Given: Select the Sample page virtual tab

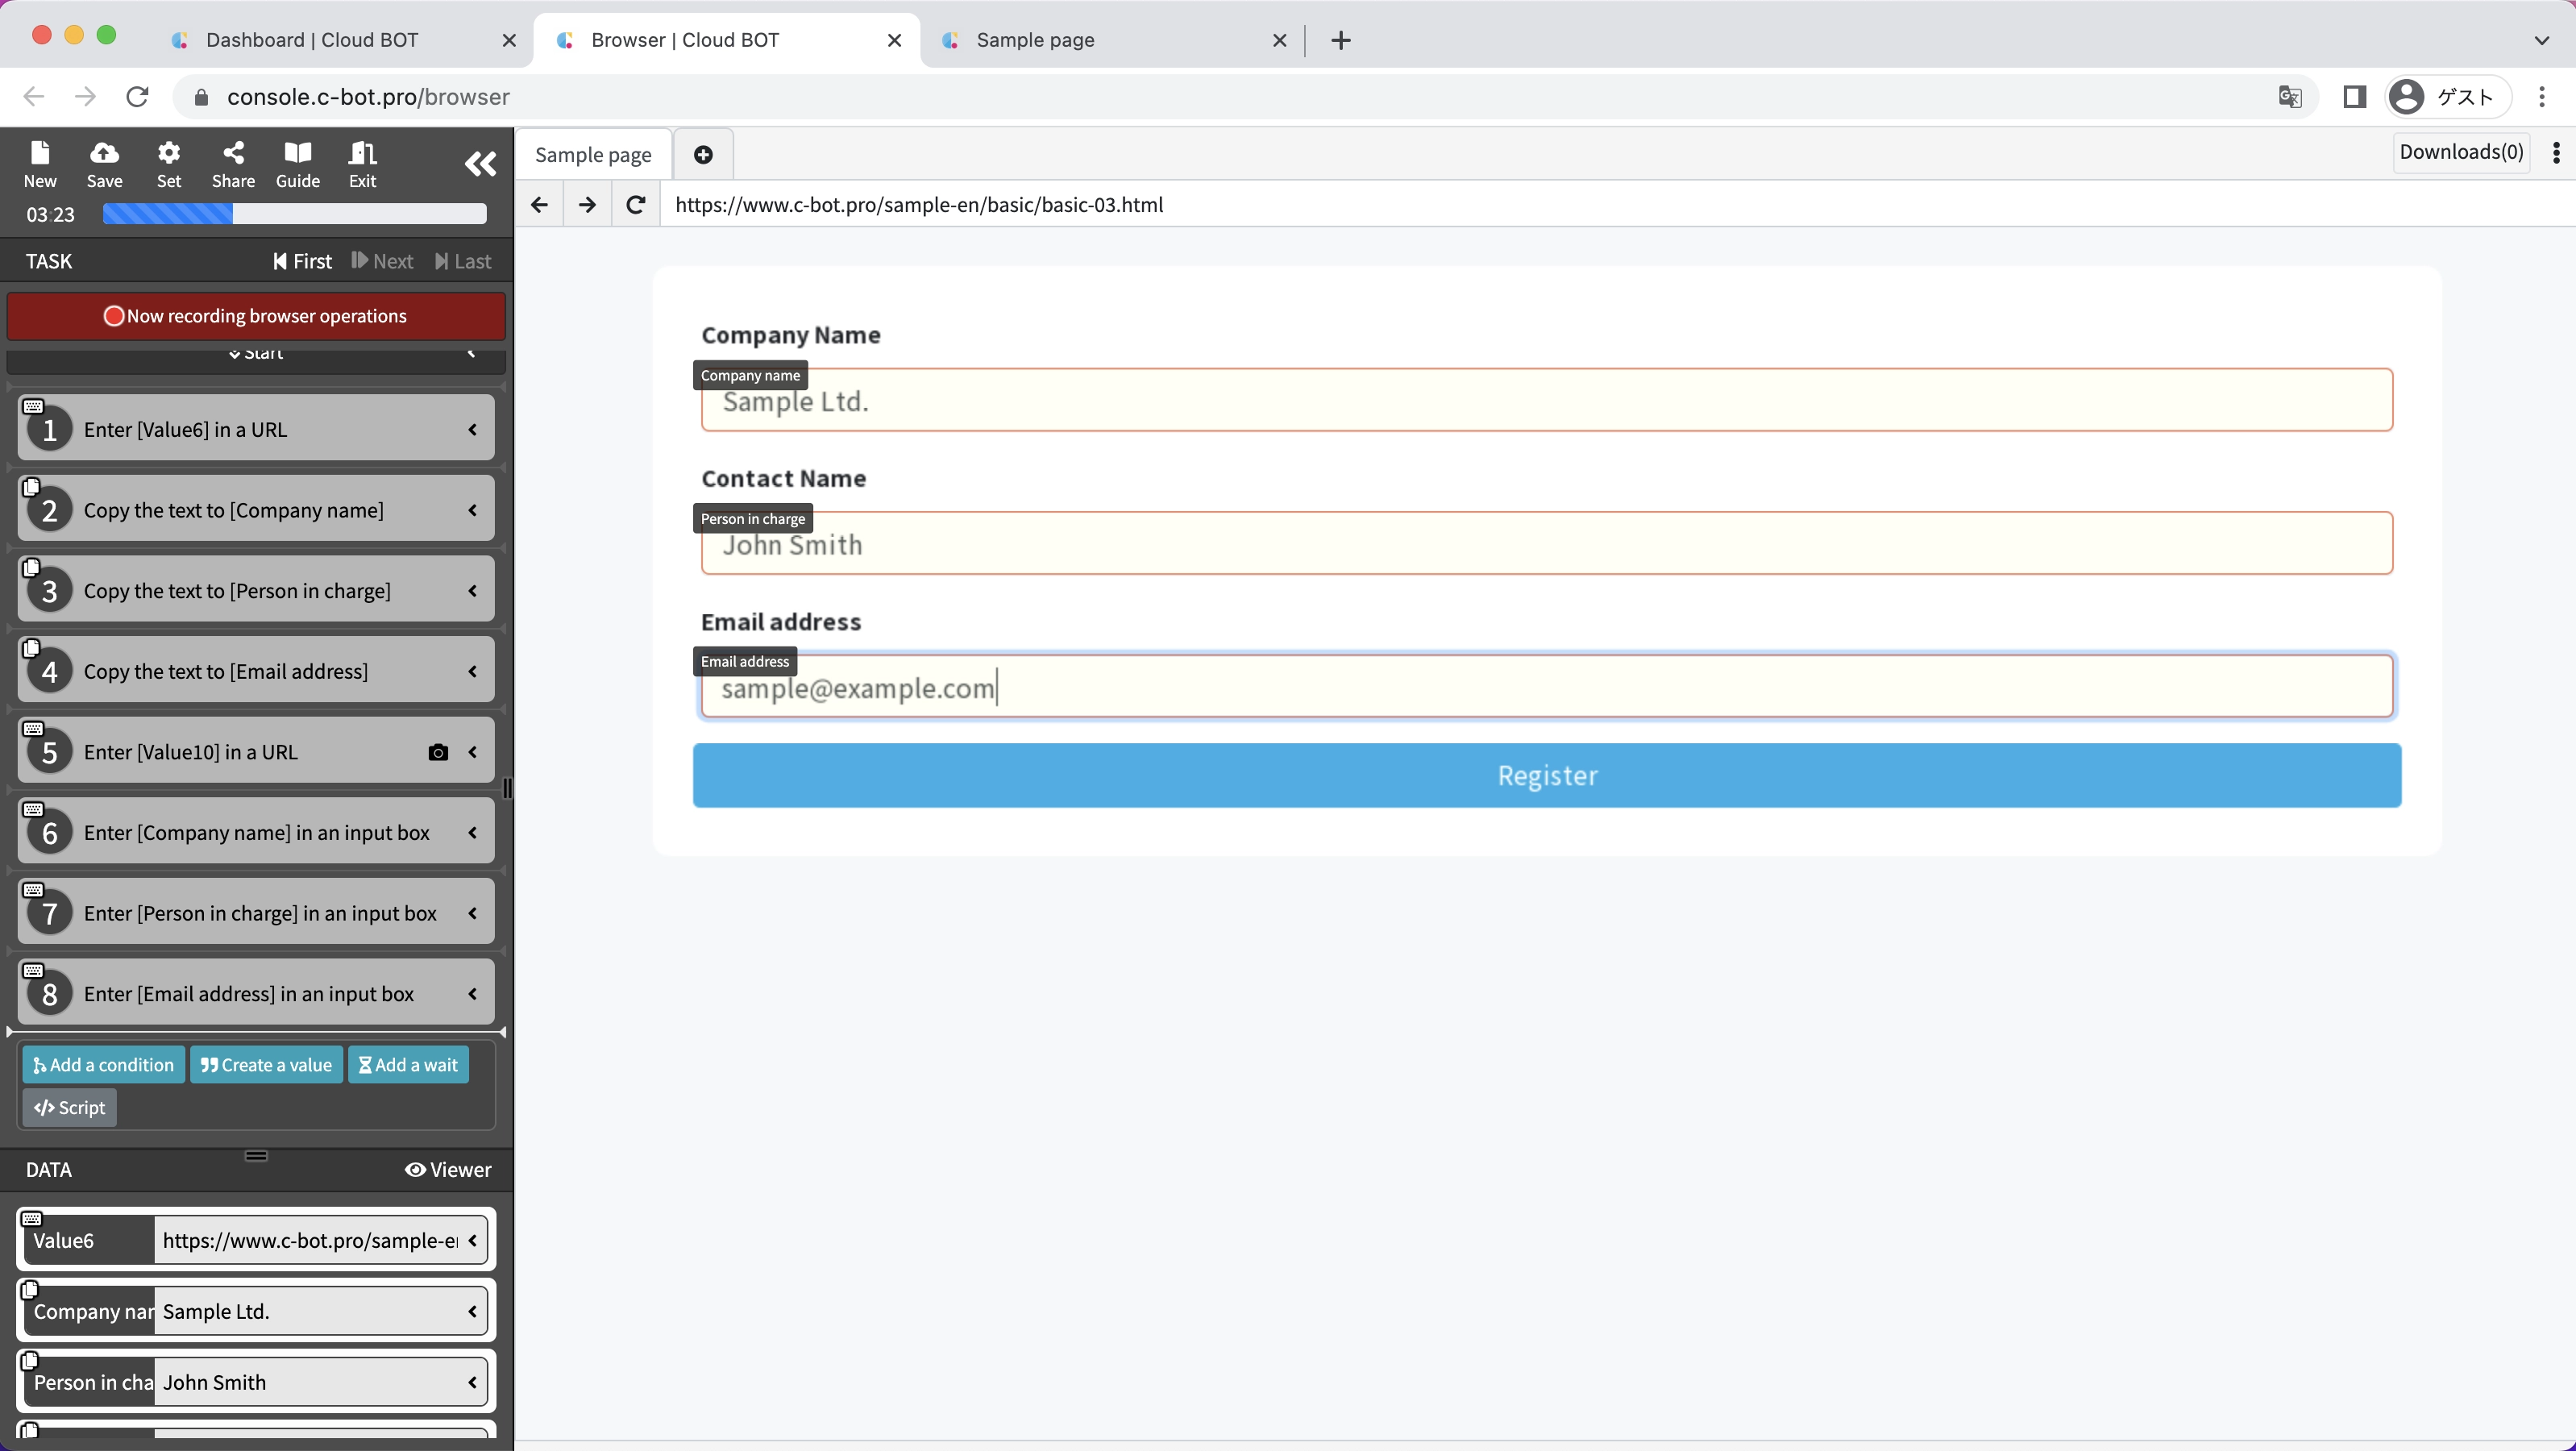Looking at the screenshot, I should pos(593,155).
